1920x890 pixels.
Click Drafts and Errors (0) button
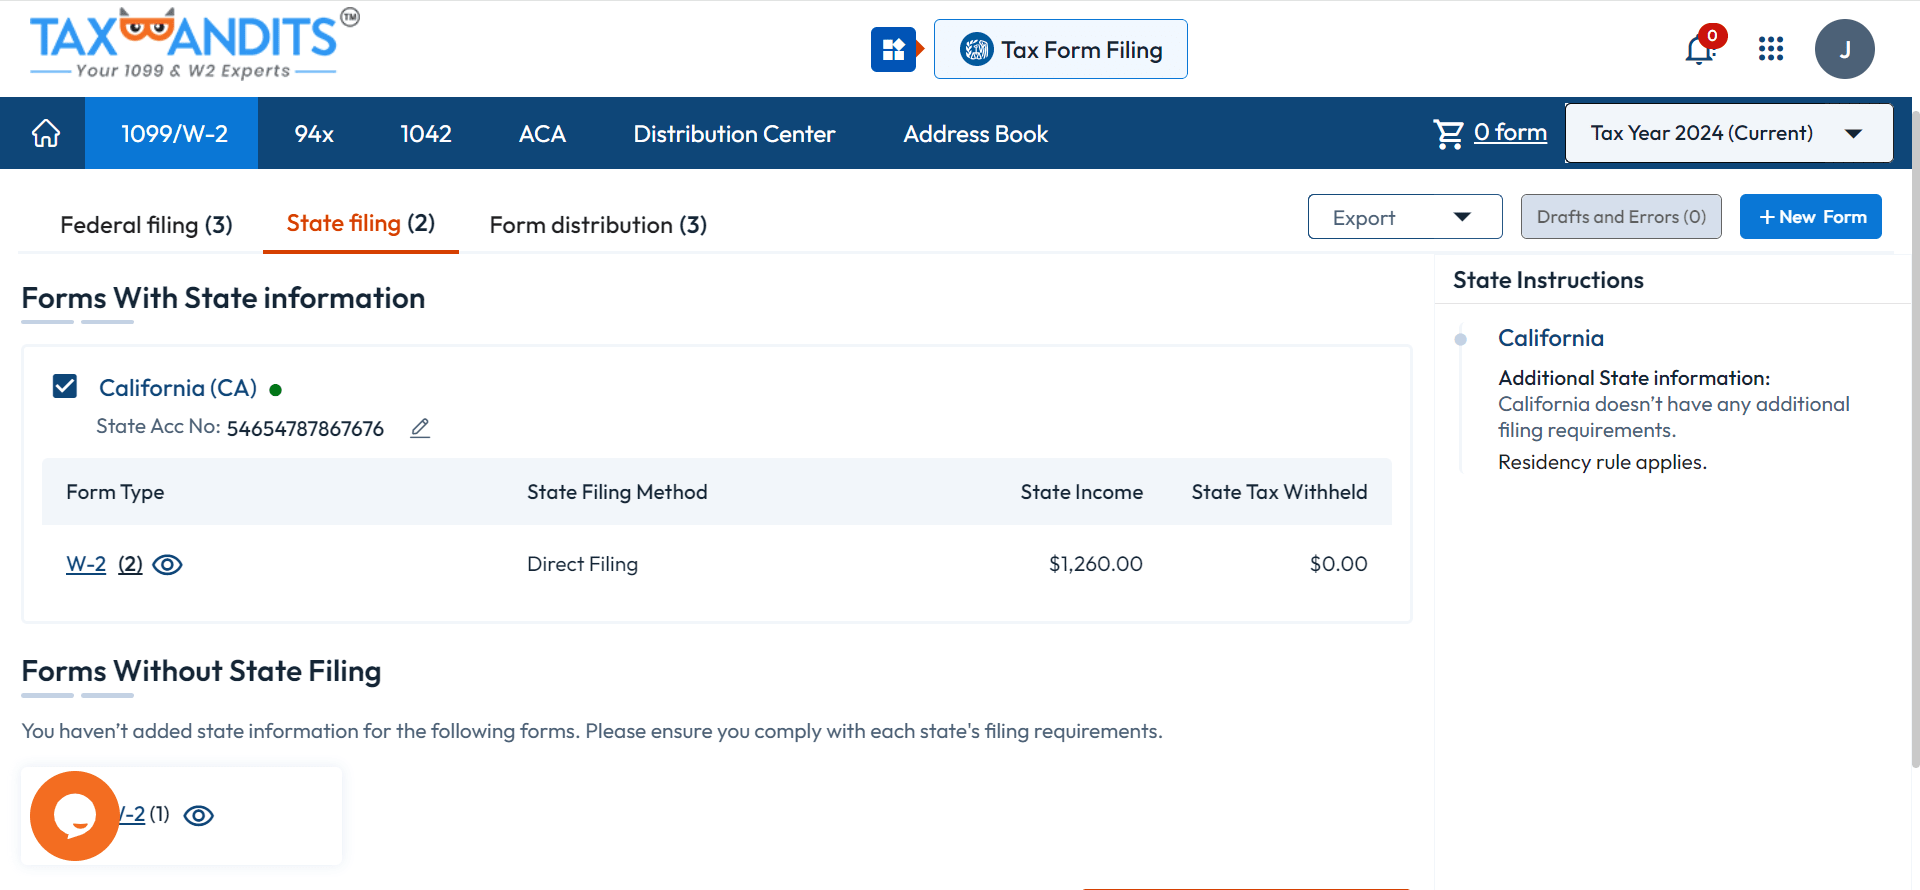[1621, 217]
